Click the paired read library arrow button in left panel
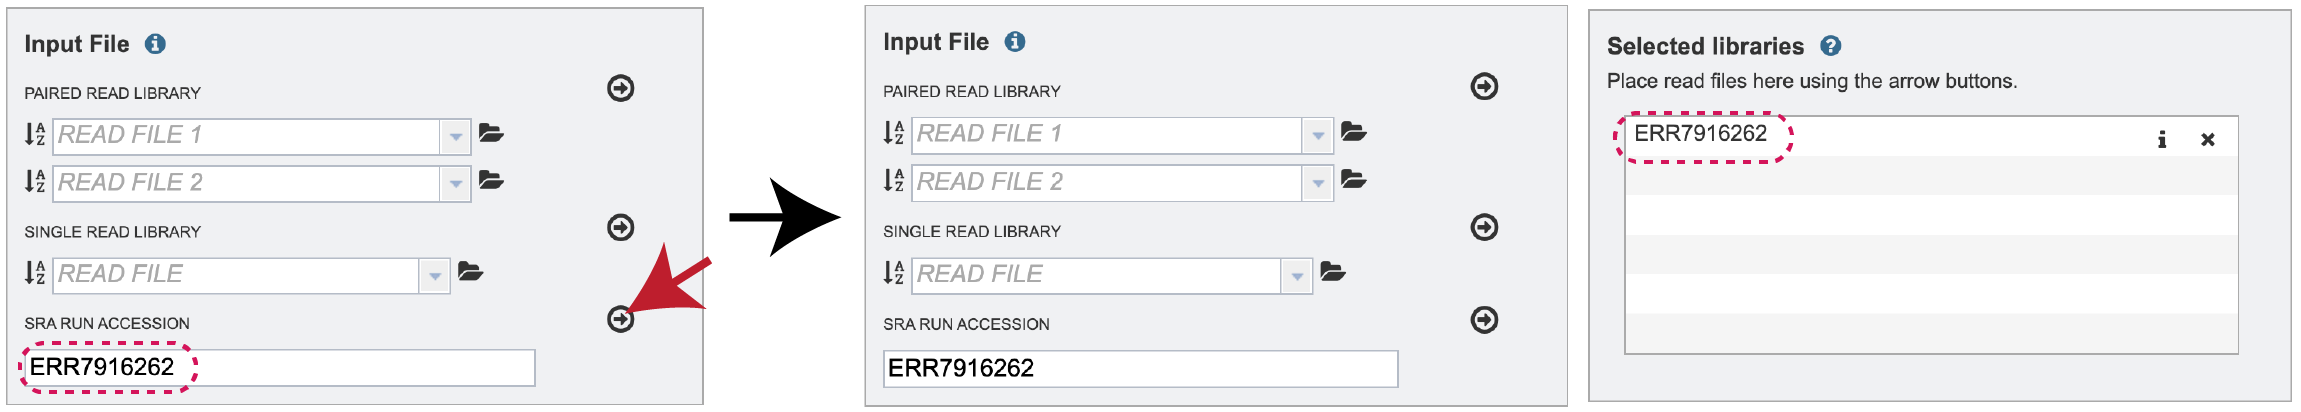Screen dimensions: 2301x412 pos(621,88)
